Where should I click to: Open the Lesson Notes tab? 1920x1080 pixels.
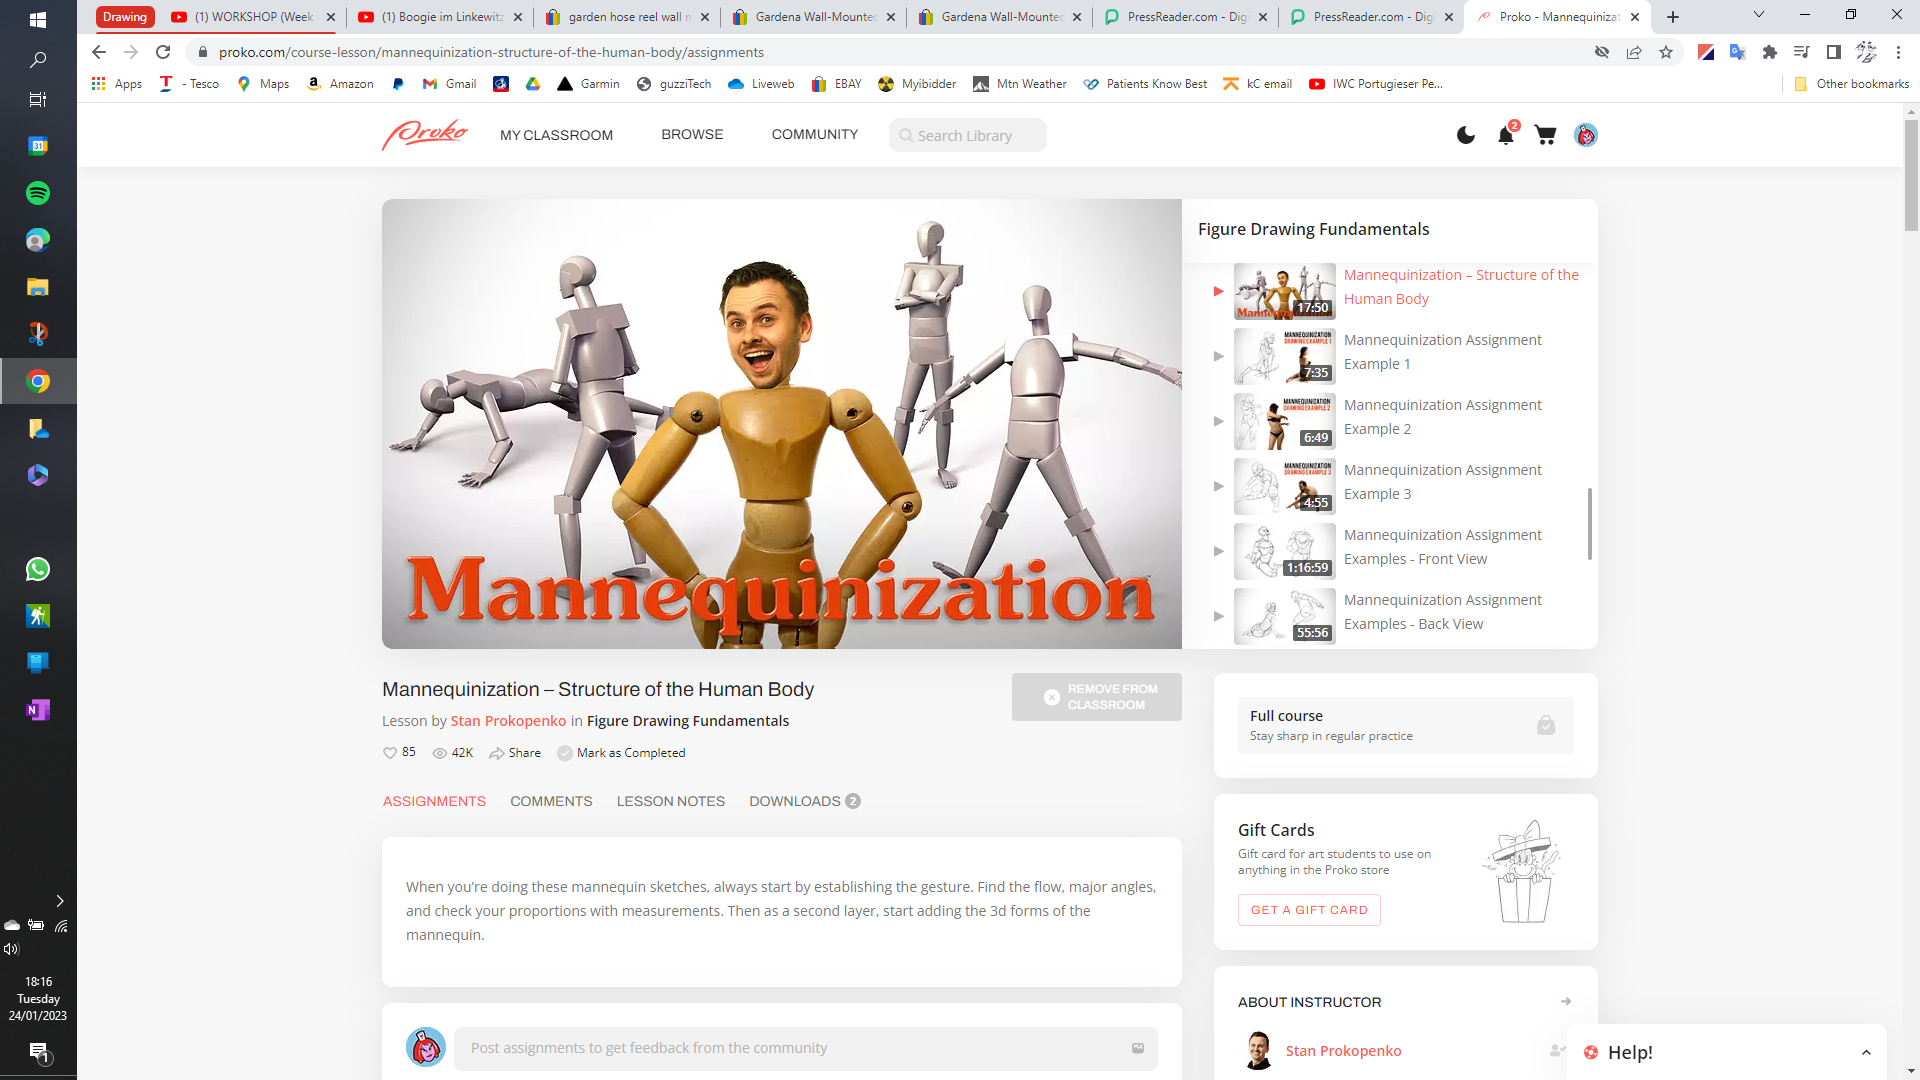coord(671,801)
